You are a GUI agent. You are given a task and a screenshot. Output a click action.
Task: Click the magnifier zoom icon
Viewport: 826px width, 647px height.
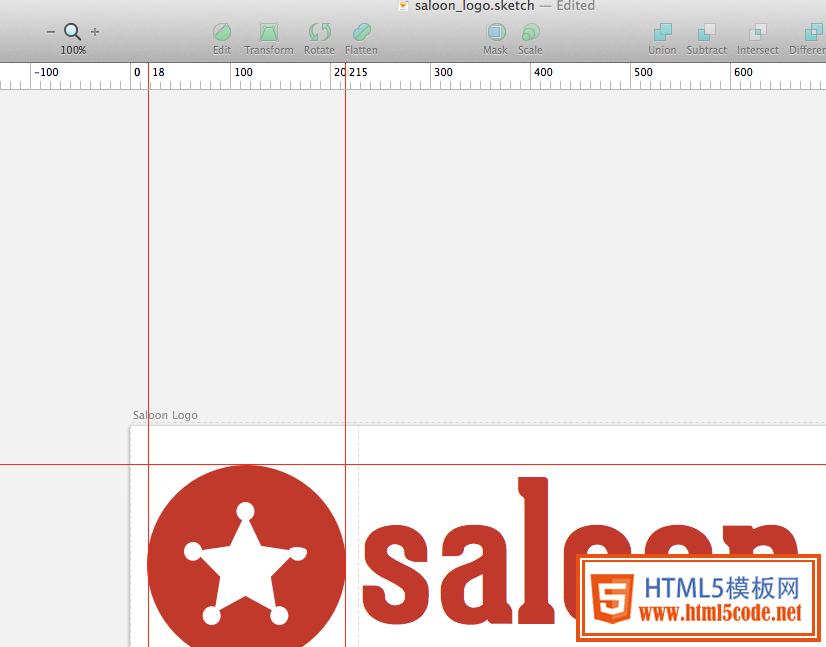pyautogui.click(x=72, y=32)
